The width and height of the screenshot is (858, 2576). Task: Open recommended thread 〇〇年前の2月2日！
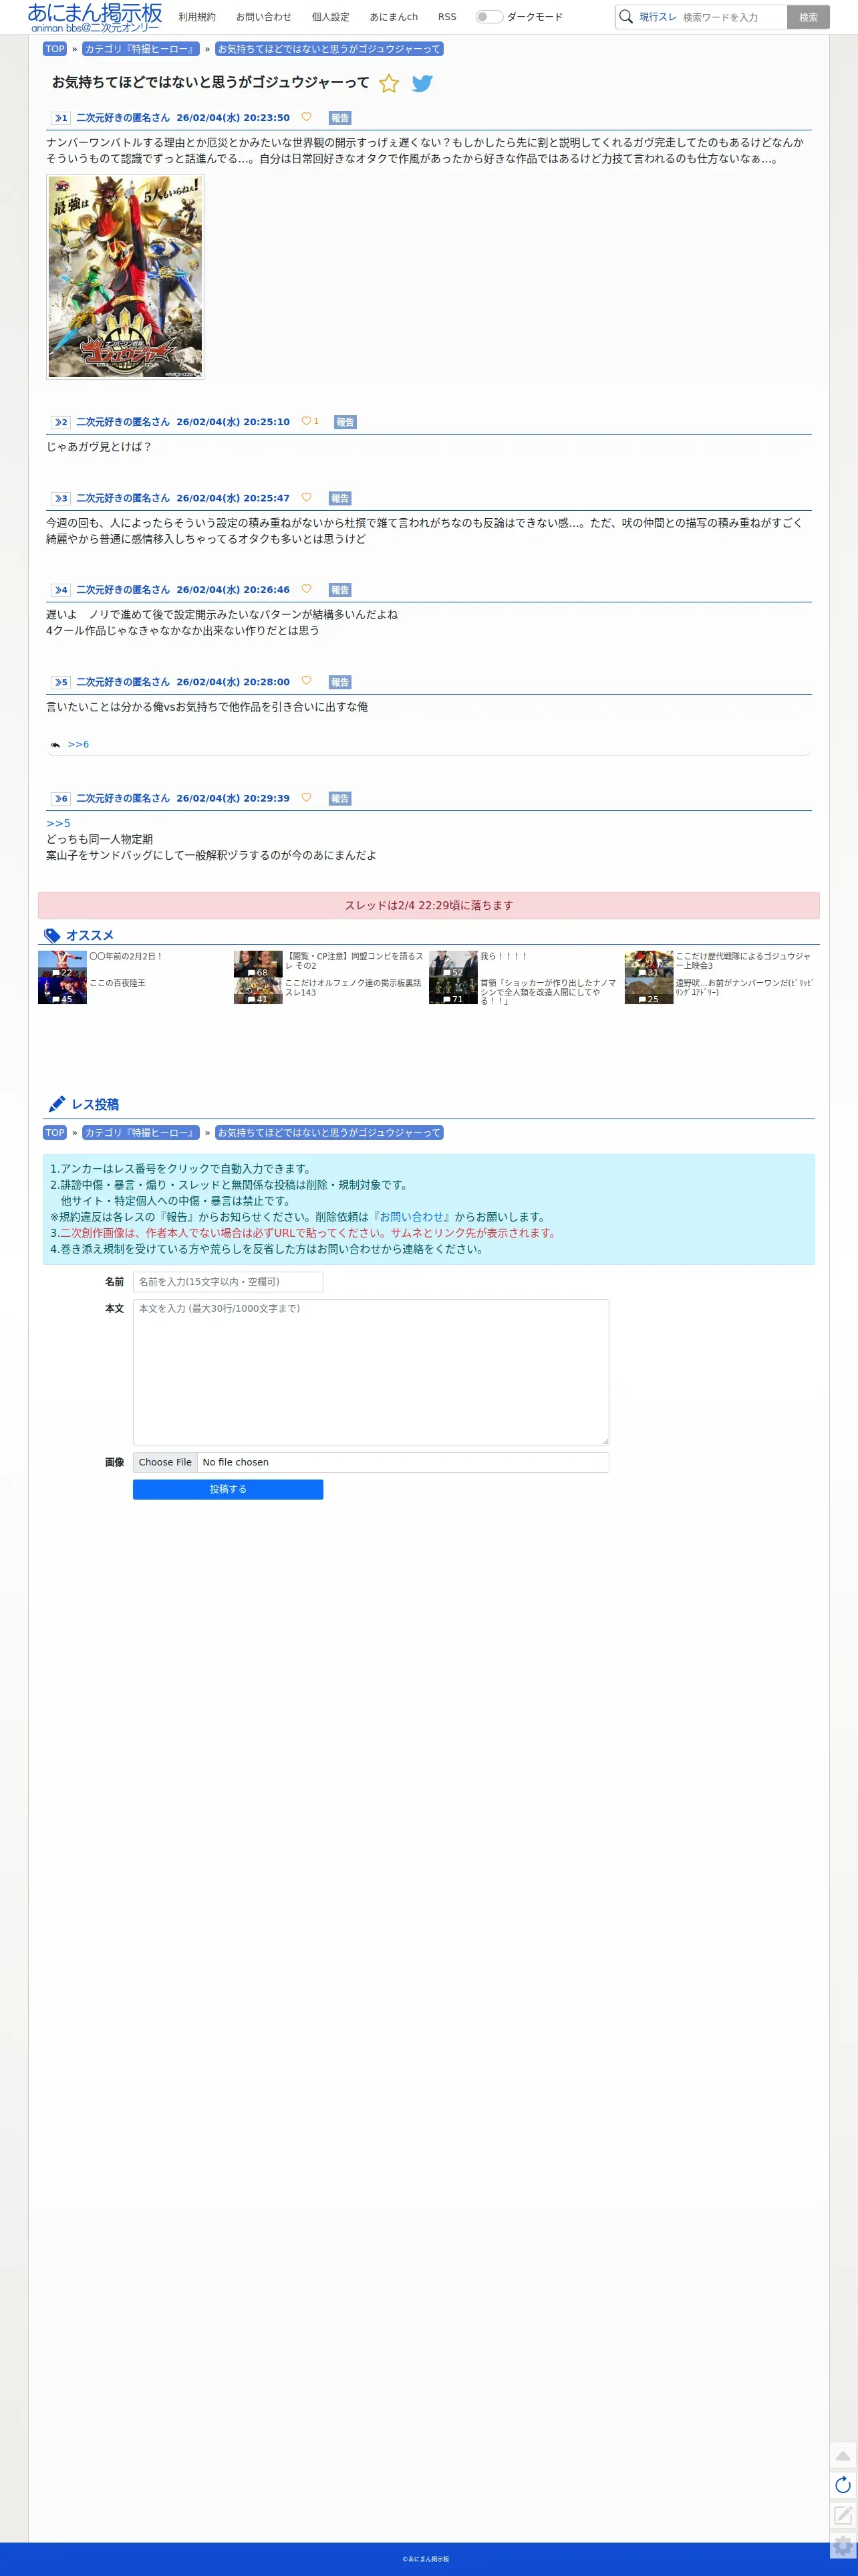(x=126, y=956)
